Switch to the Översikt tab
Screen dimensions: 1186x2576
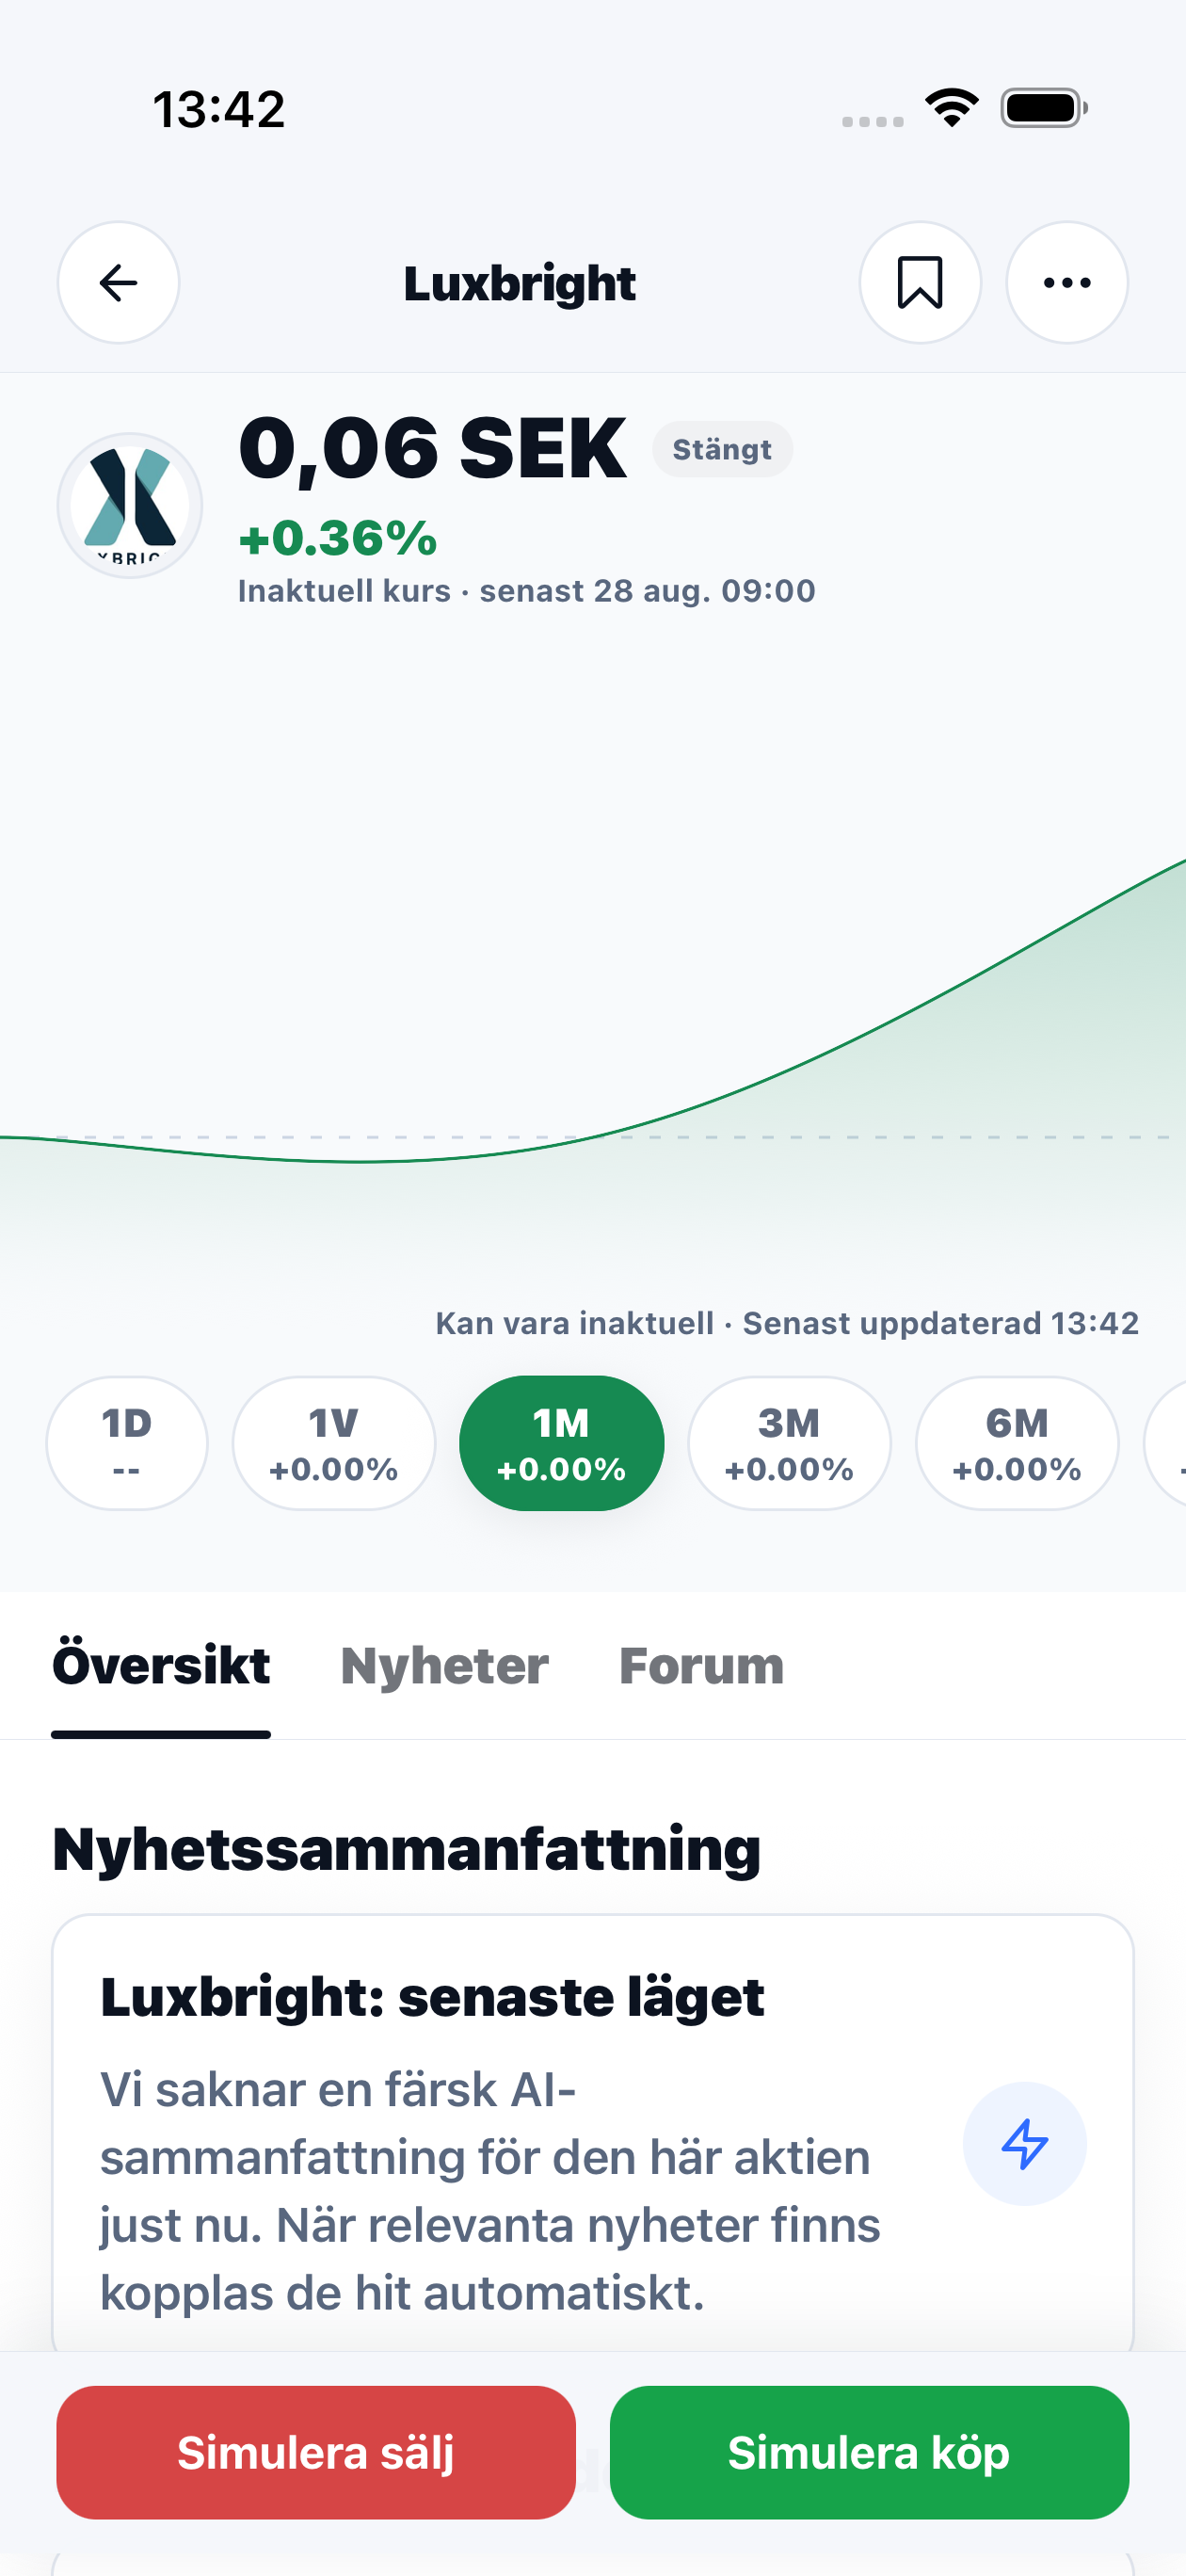tap(161, 1666)
